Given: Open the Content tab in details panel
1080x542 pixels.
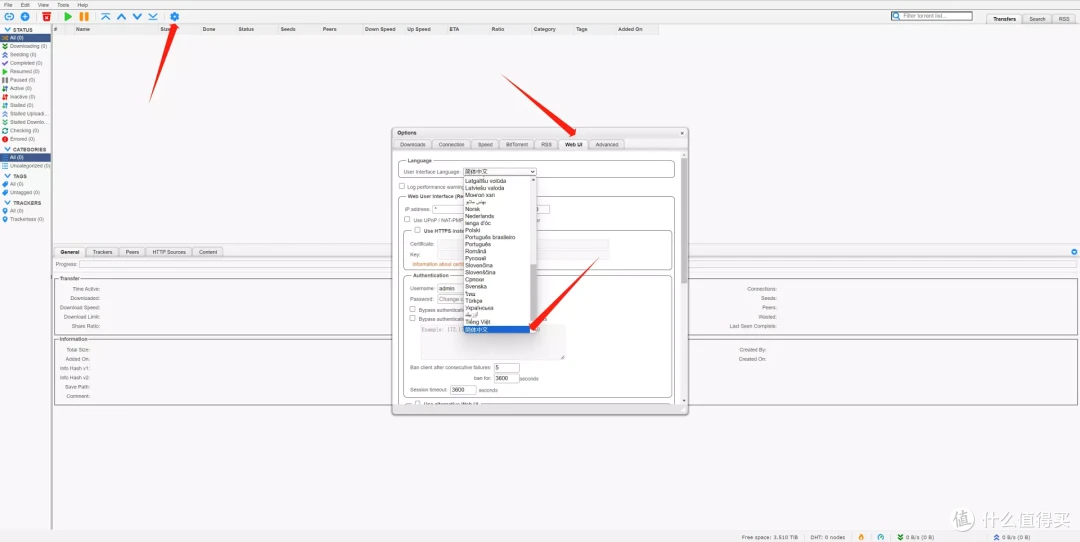Looking at the screenshot, I should pos(208,252).
